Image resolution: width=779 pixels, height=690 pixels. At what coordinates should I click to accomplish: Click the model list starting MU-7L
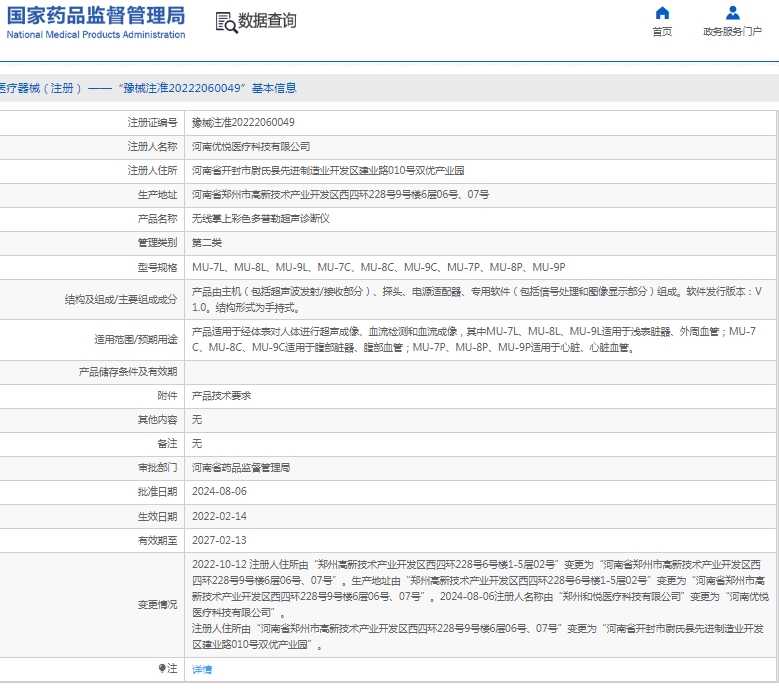pos(379,267)
